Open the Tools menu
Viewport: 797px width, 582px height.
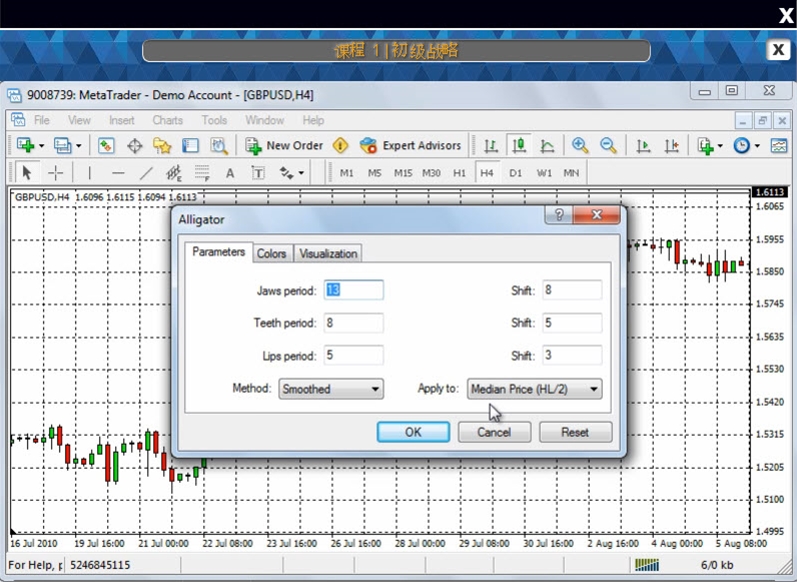(214, 120)
